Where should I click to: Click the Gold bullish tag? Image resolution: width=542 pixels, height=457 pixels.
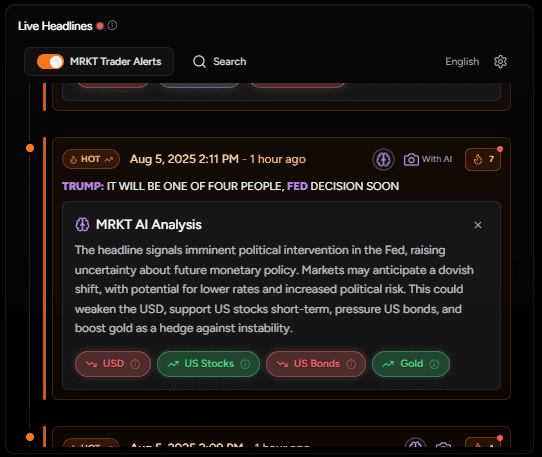point(411,364)
